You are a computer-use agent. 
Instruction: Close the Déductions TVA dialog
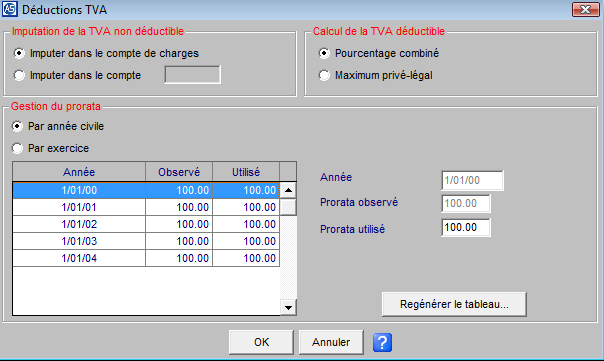tap(585, 9)
